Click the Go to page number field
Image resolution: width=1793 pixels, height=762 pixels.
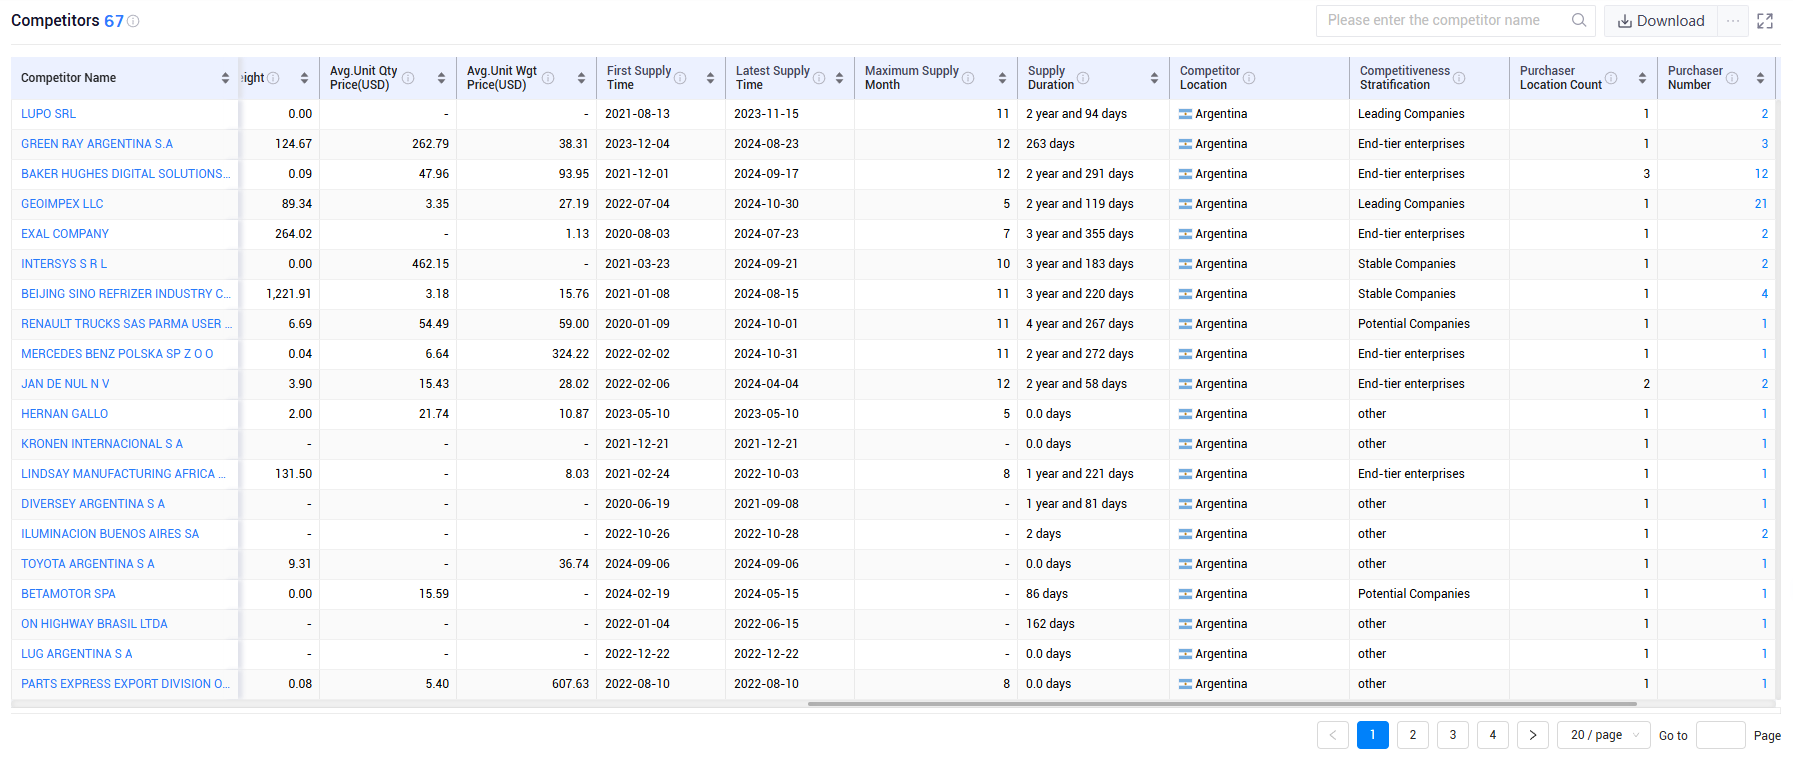1721,735
